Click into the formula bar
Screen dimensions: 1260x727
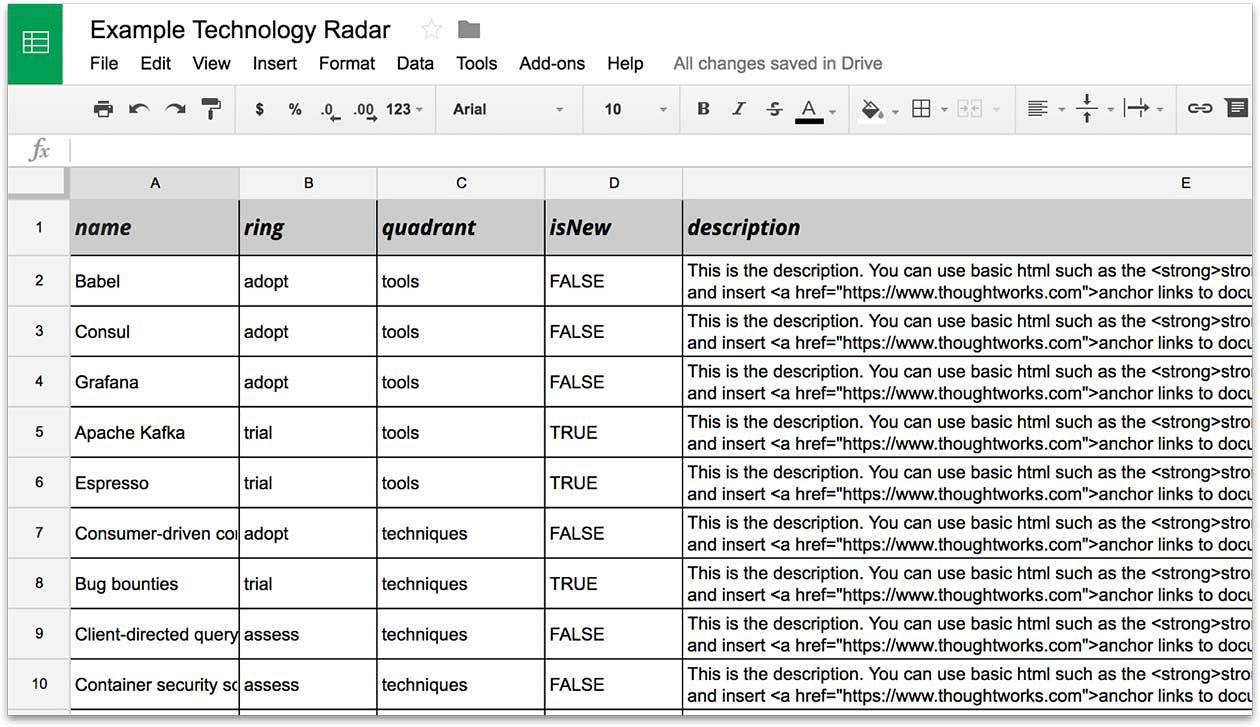point(660,151)
